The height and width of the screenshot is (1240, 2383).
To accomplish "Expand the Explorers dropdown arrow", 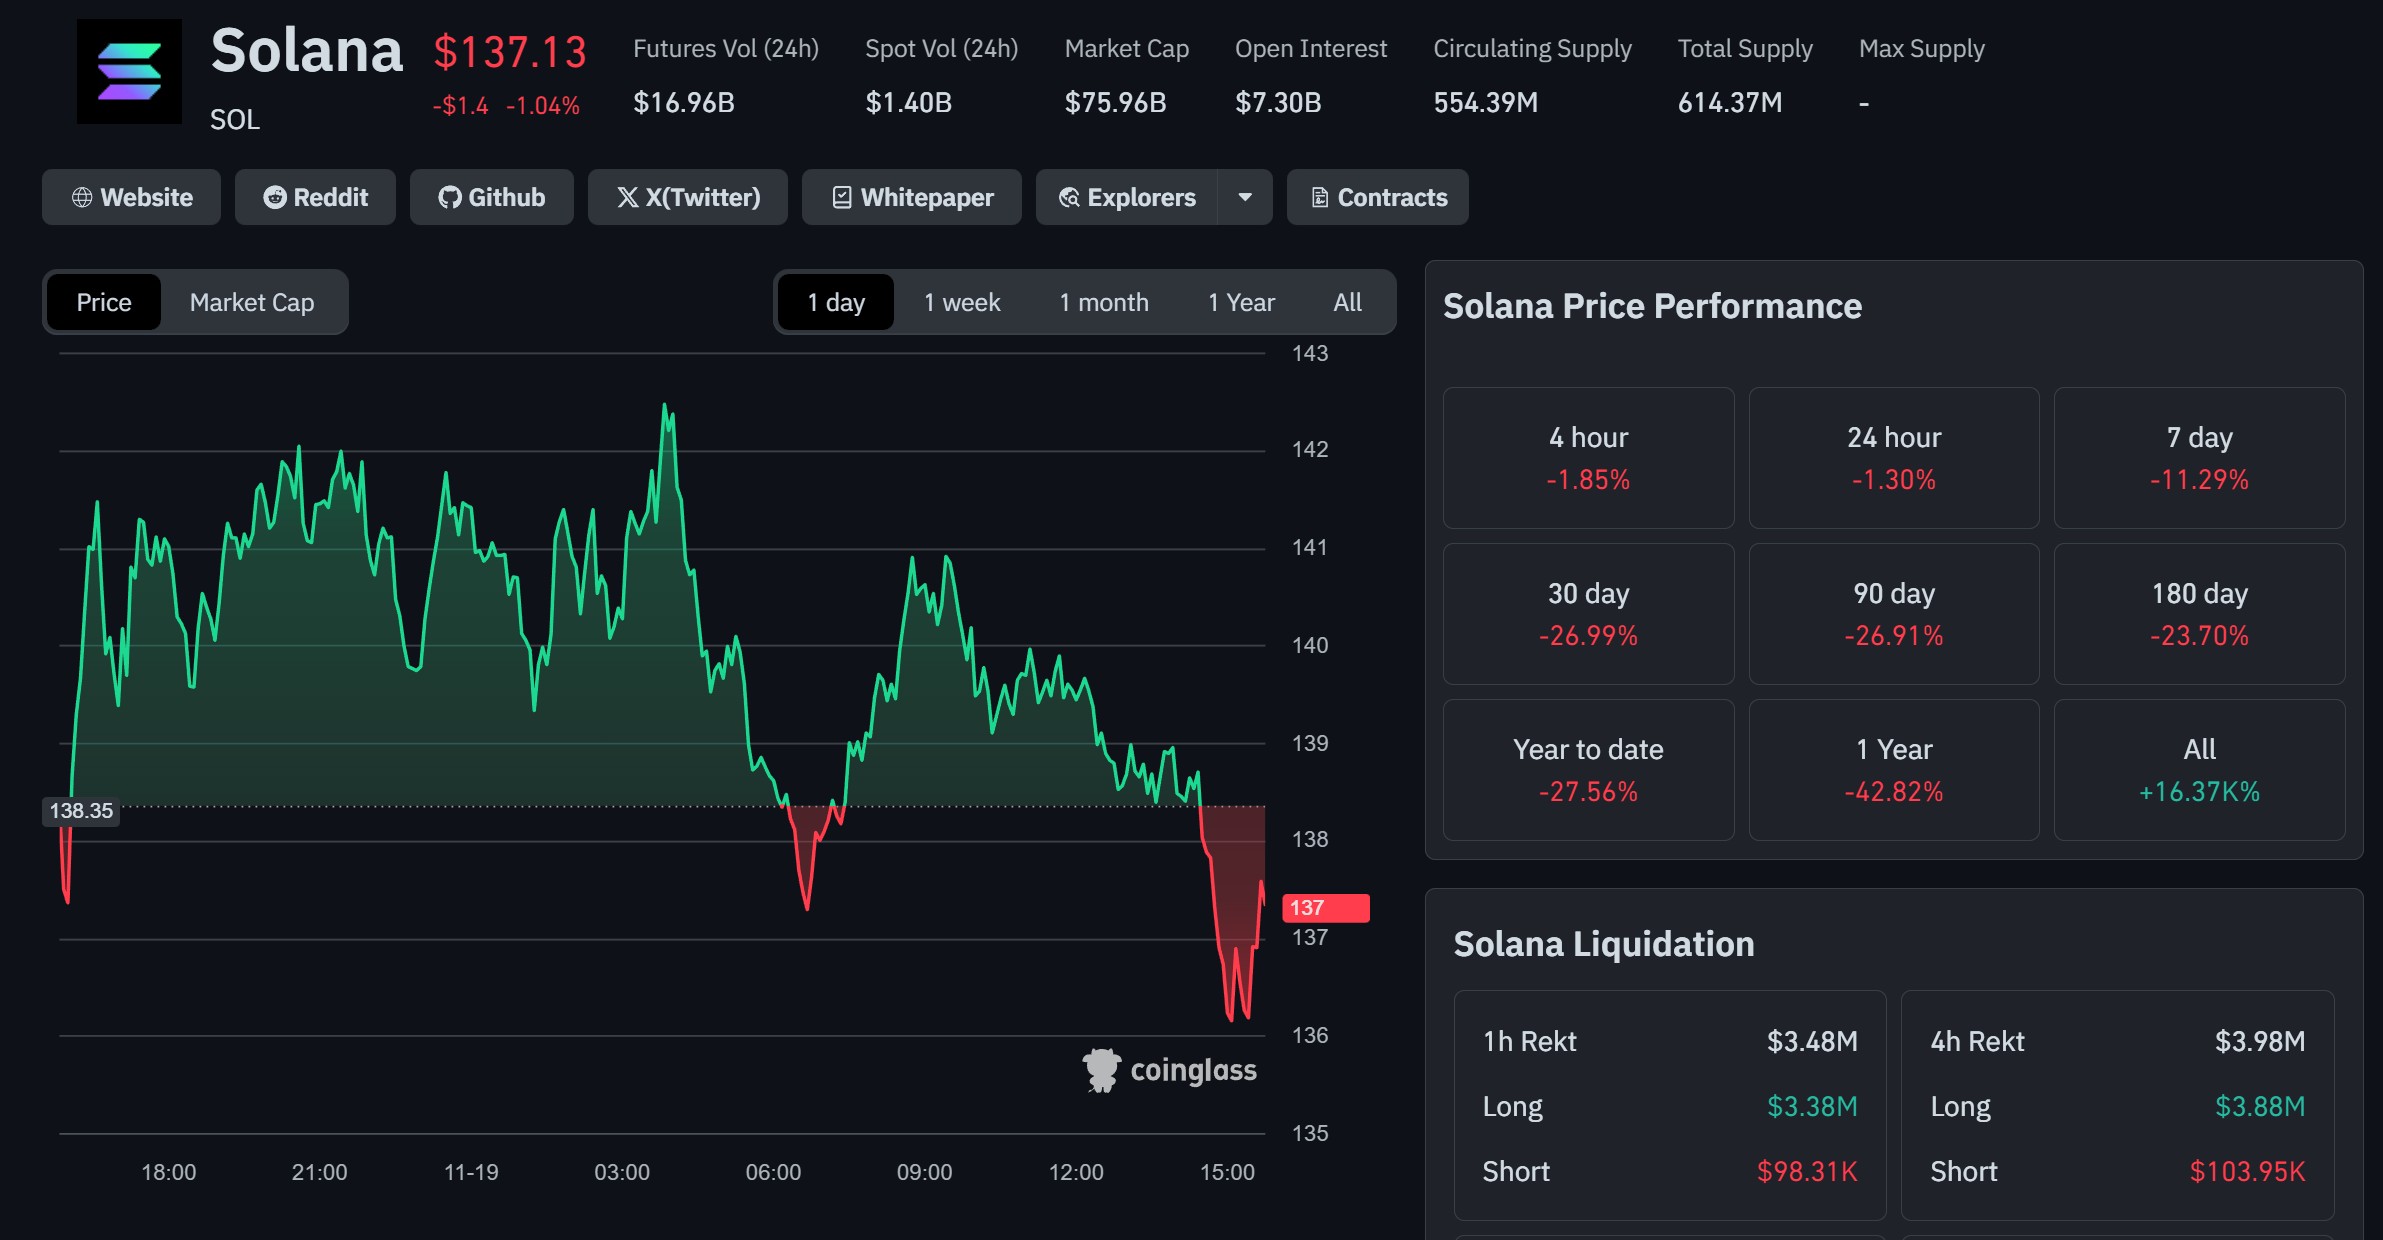I will (1245, 197).
